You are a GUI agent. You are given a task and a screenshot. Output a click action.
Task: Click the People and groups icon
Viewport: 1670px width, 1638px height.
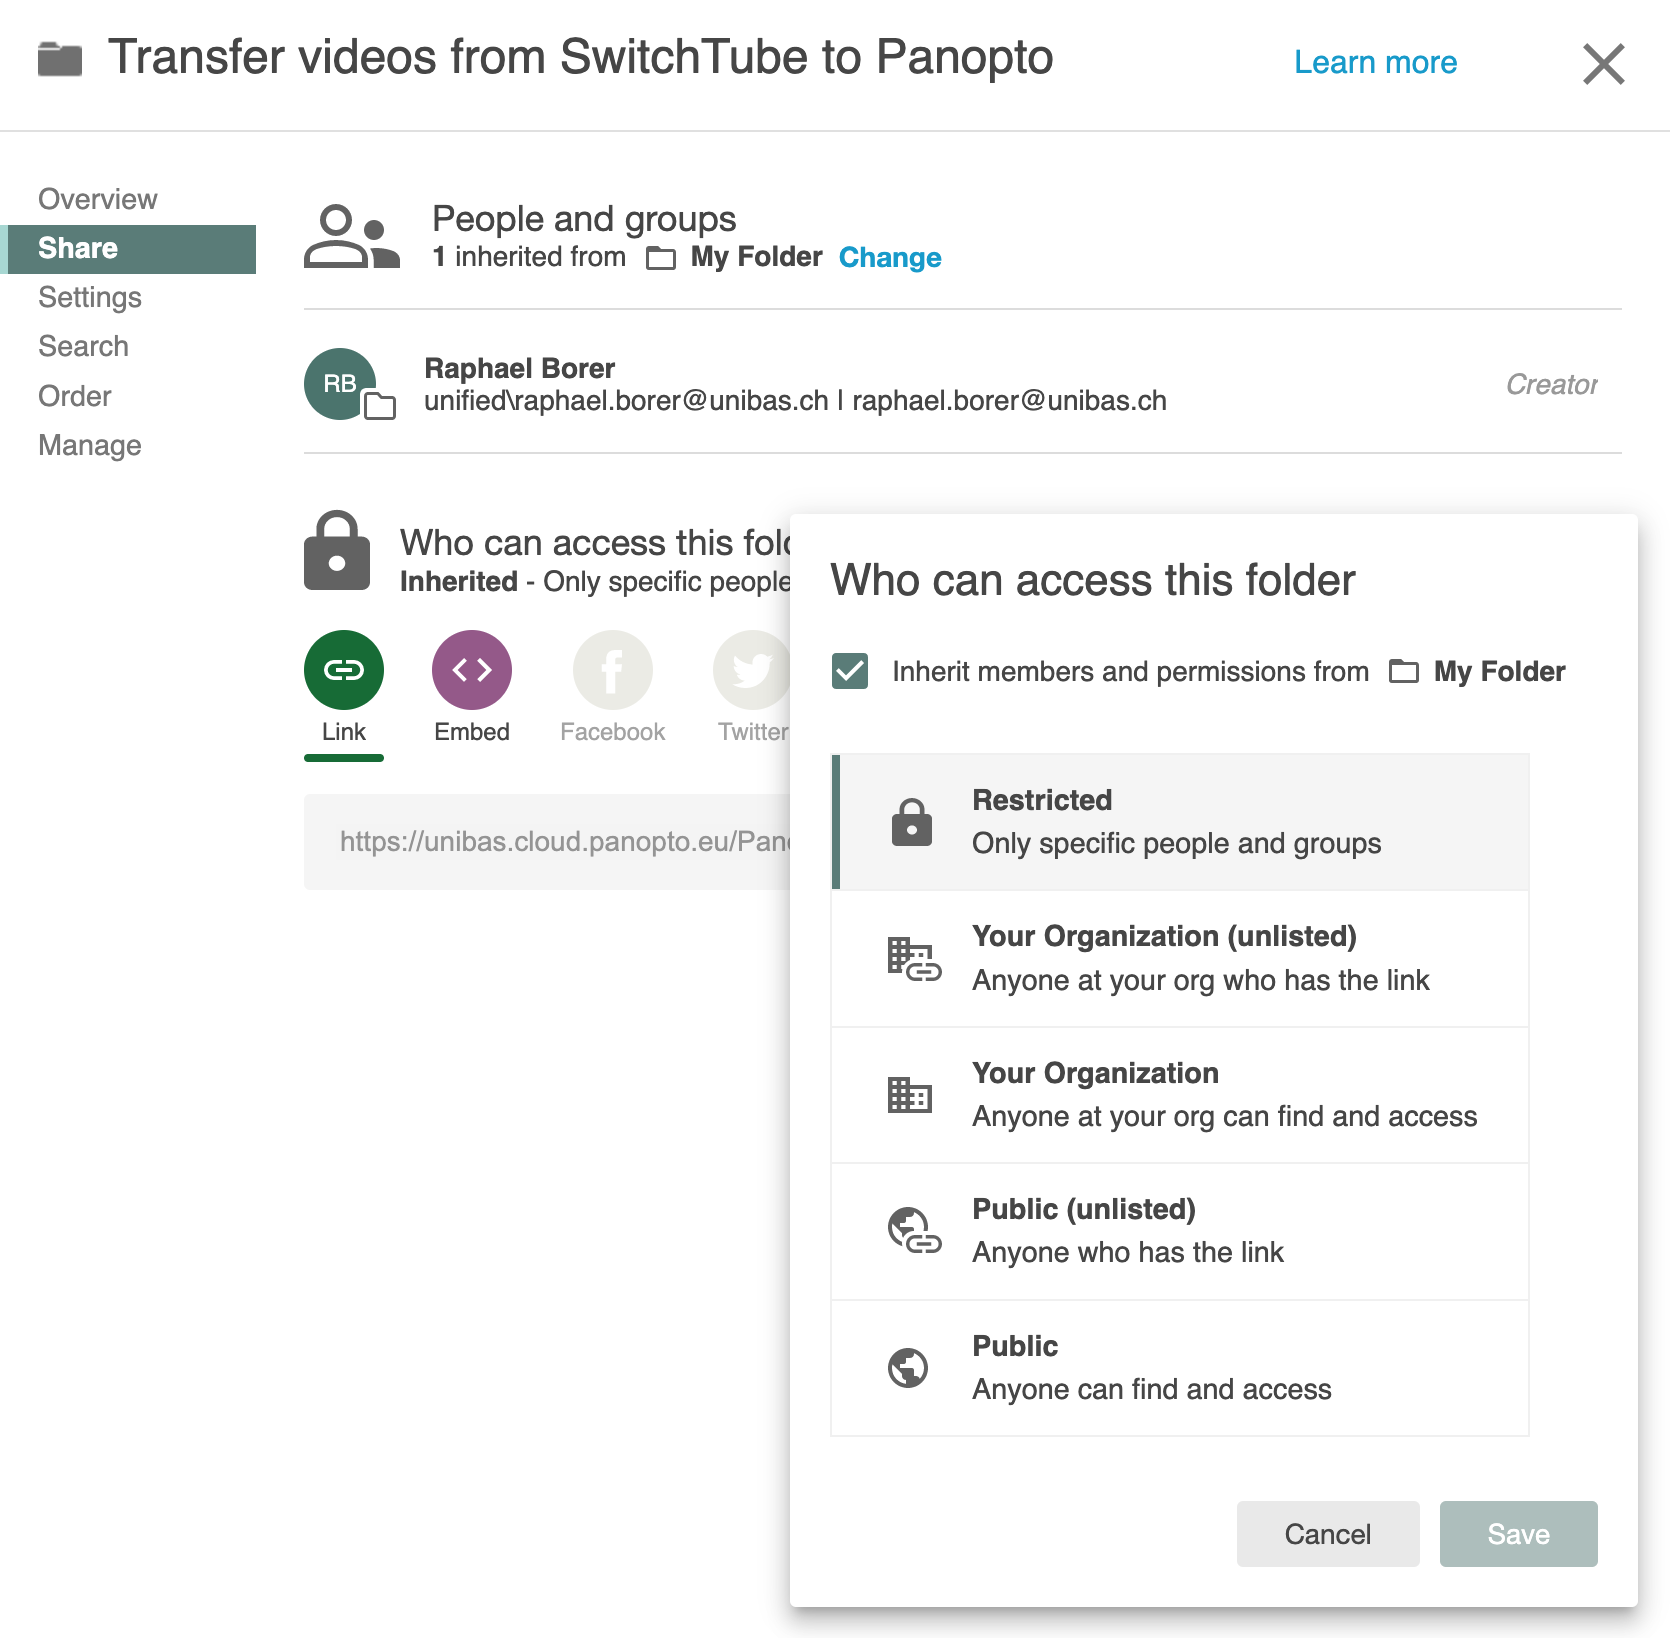tap(351, 237)
